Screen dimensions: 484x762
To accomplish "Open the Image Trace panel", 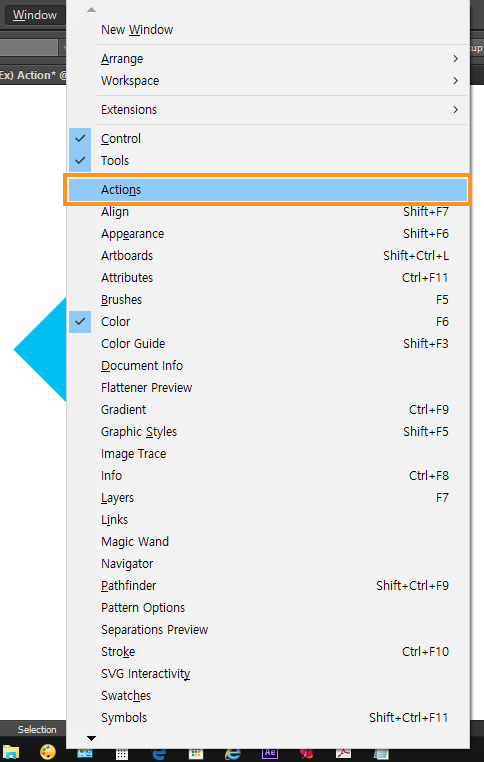I will (x=268, y=454).
